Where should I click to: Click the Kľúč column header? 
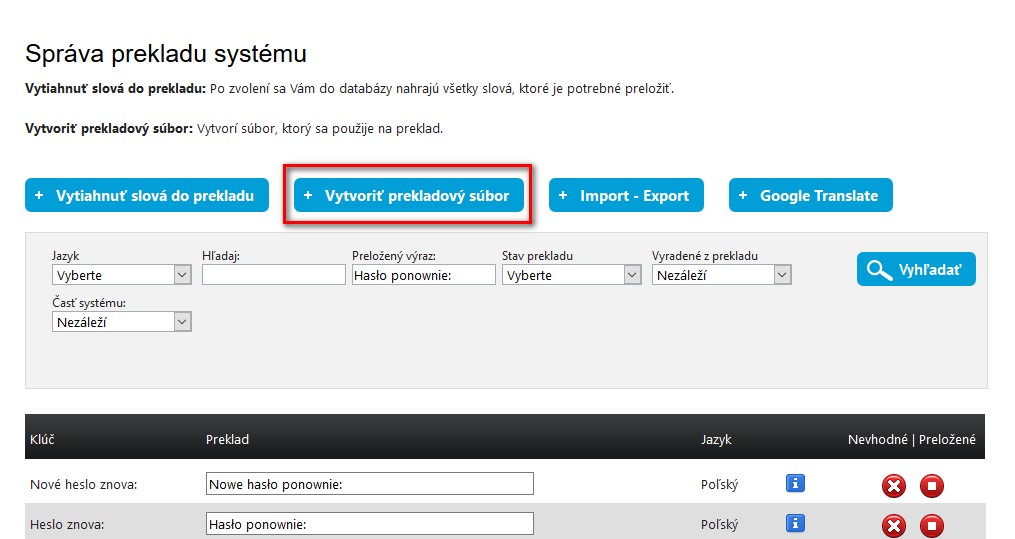[43, 439]
